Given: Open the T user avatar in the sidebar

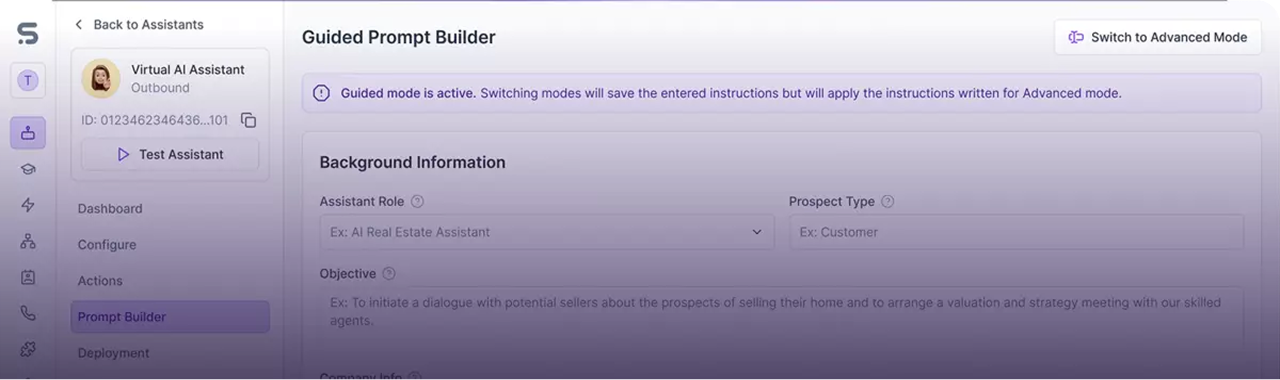Looking at the screenshot, I should pyautogui.click(x=28, y=81).
